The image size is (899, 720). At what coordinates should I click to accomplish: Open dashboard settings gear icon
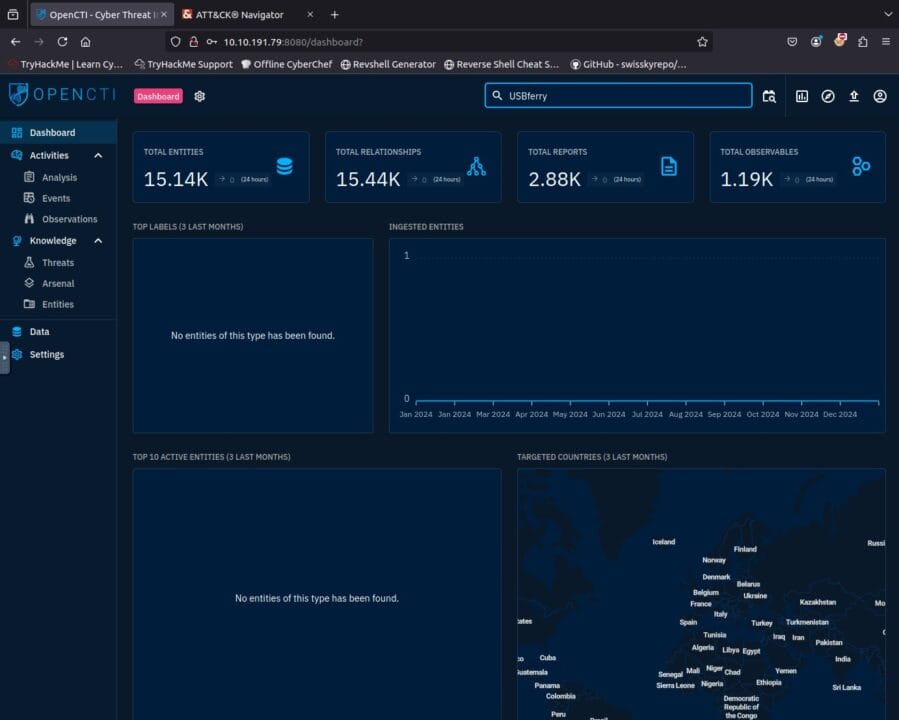click(200, 96)
